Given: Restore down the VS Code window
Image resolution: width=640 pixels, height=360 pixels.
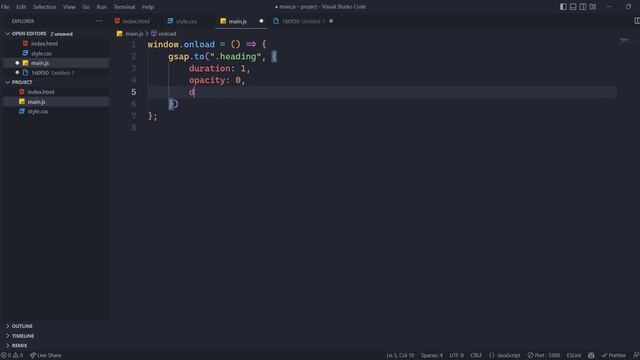Looking at the screenshot, I should pos(628,7).
